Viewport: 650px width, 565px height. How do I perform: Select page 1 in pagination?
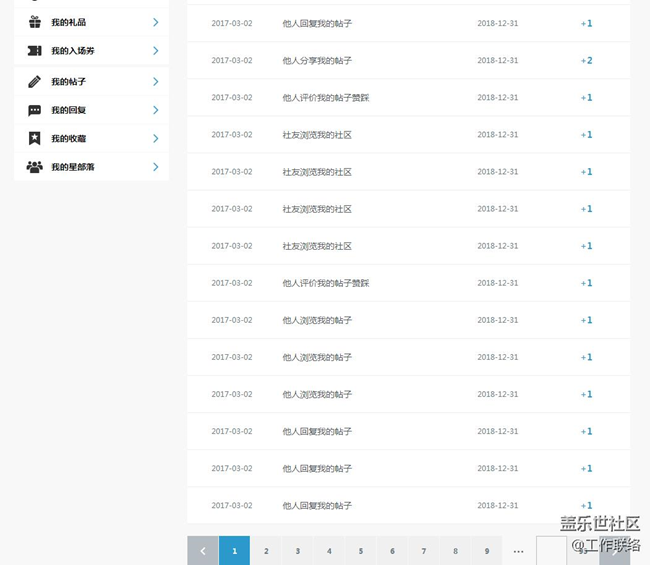pos(235,550)
